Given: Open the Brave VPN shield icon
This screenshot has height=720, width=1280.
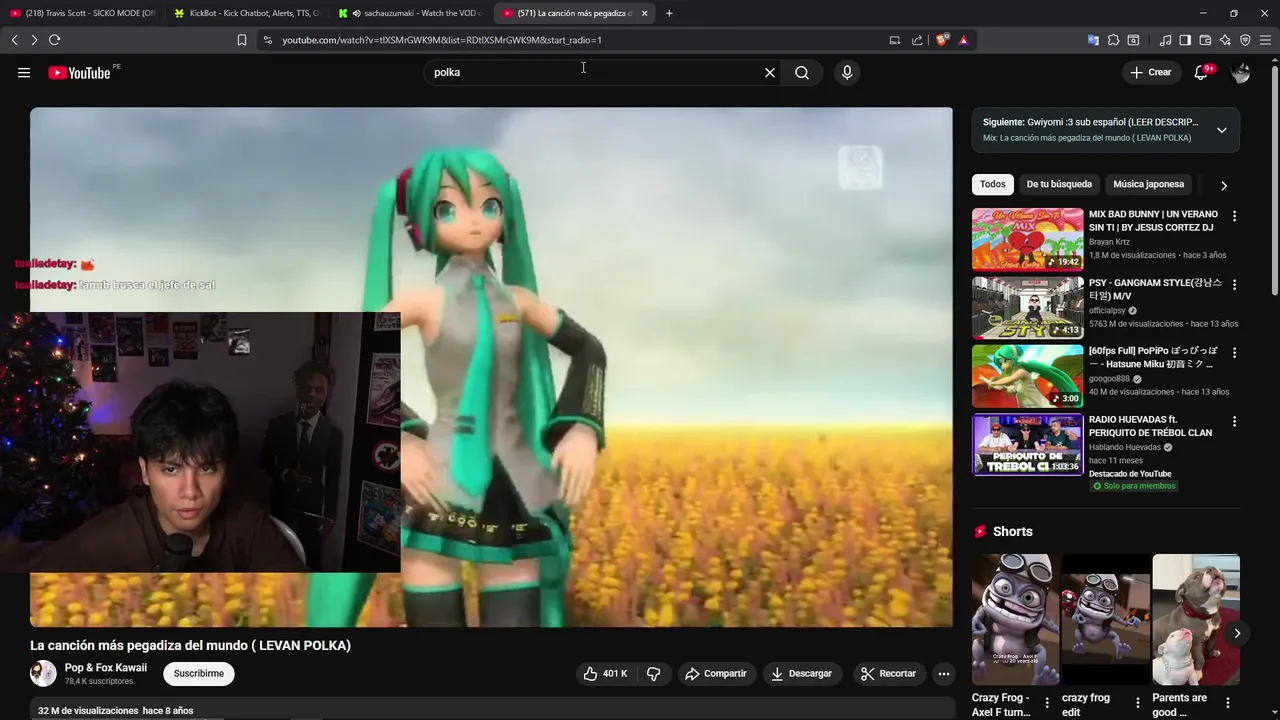Looking at the screenshot, I should tap(1245, 40).
